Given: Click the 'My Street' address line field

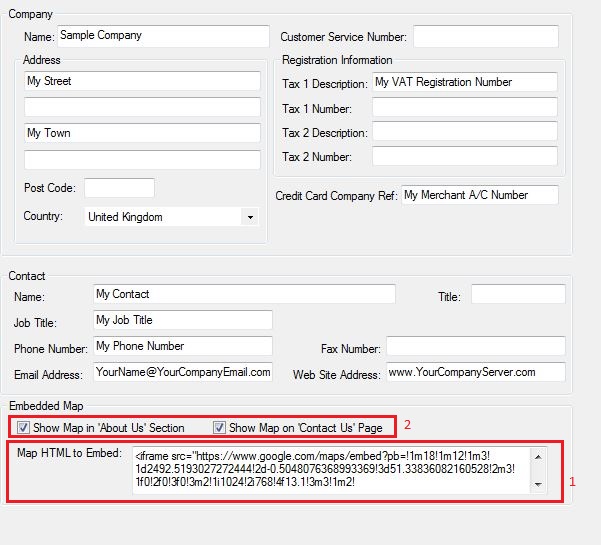Looking at the screenshot, I should tap(141, 82).
